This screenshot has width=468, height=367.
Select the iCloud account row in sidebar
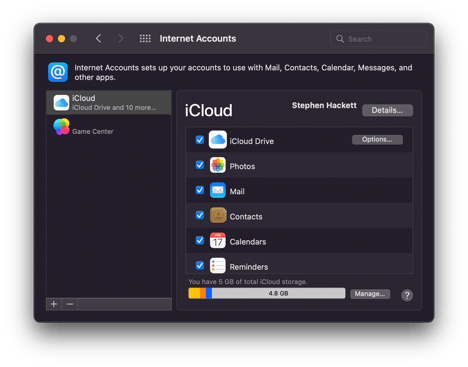coord(109,103)
